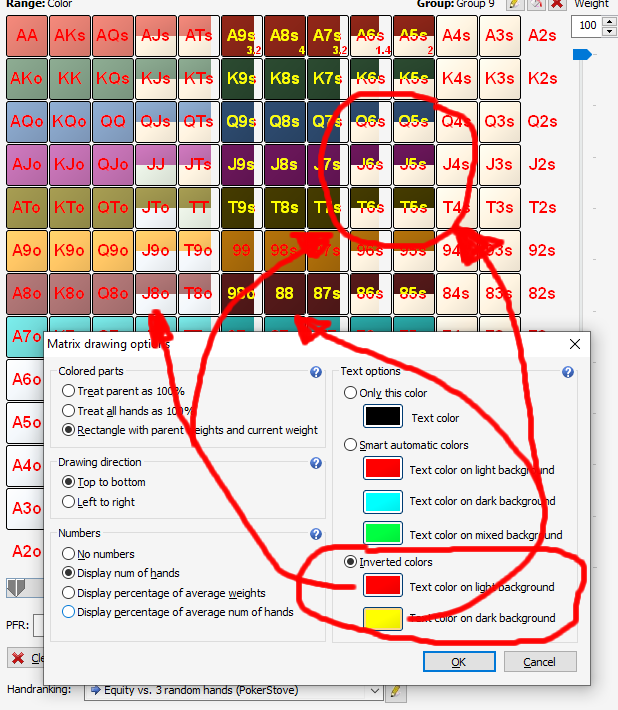Select No numbers option
The width and height of the screenshot is (618, 710).
click(x=98, y=554)
